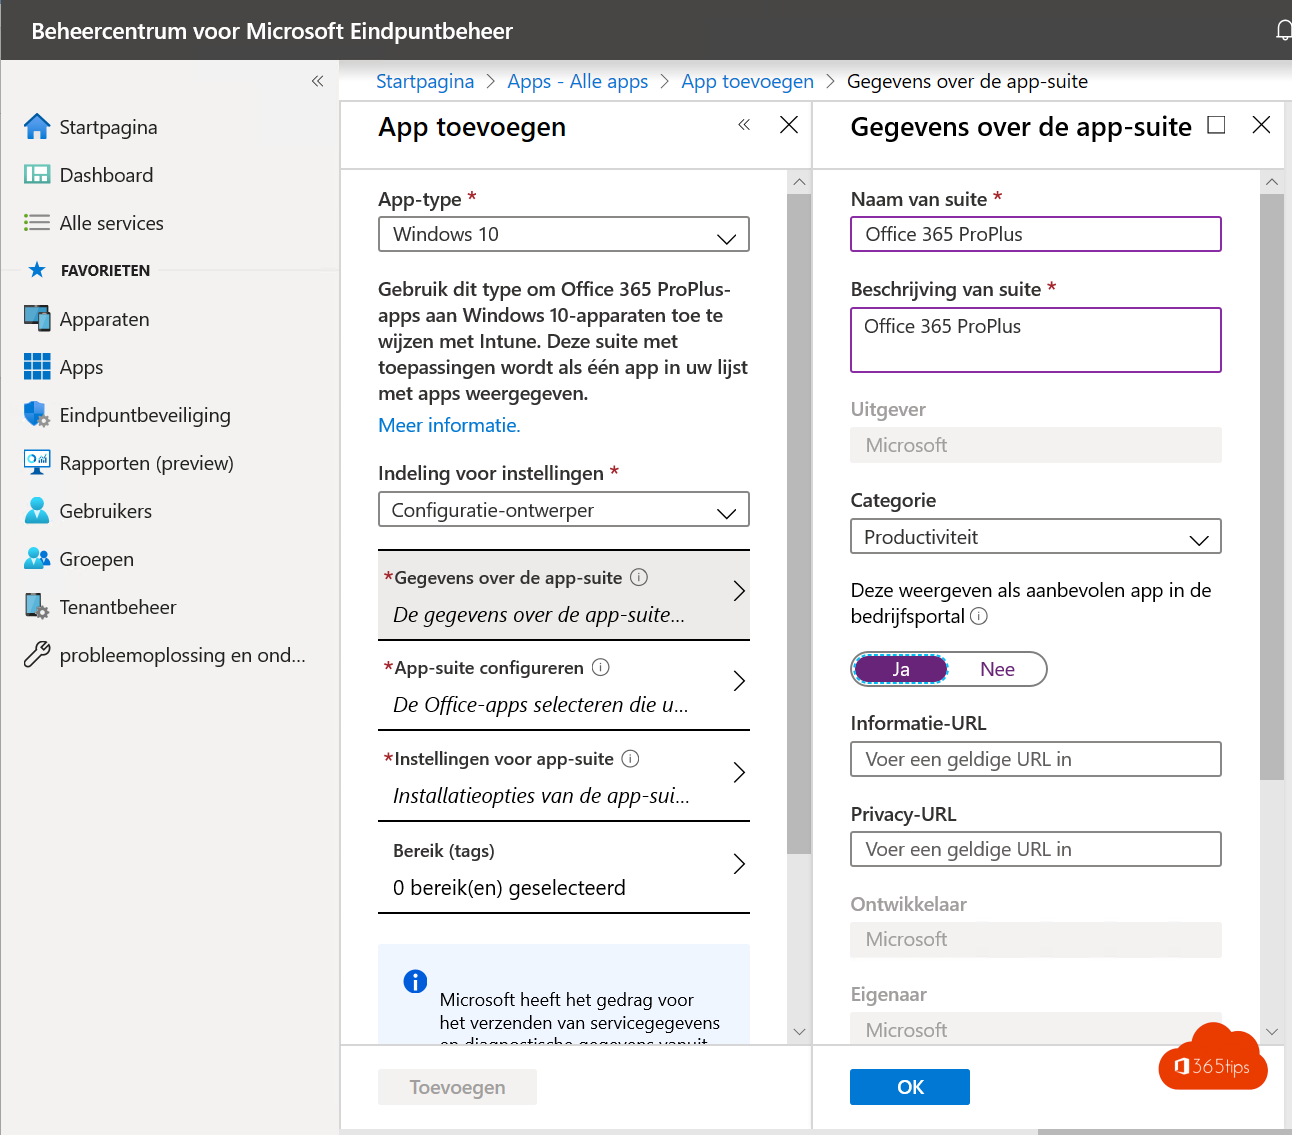Screen dimensions: 1292x1135
Task: Open the App-type Windows 10 dropdown
Action: point(564,234)
